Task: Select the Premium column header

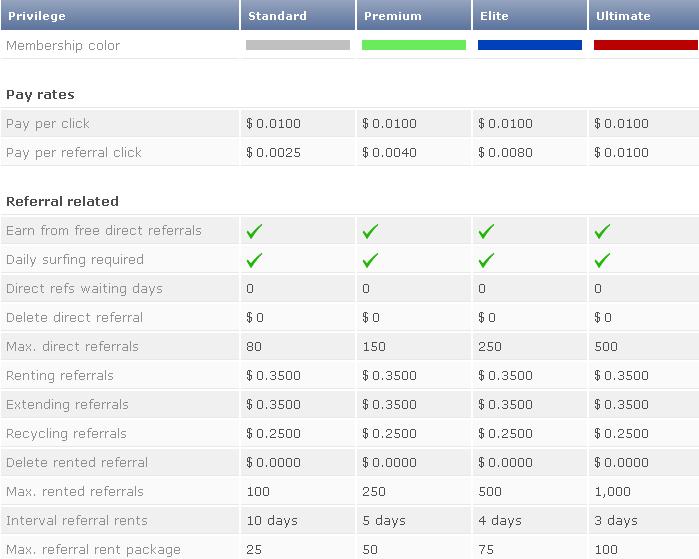Action: 392,16
